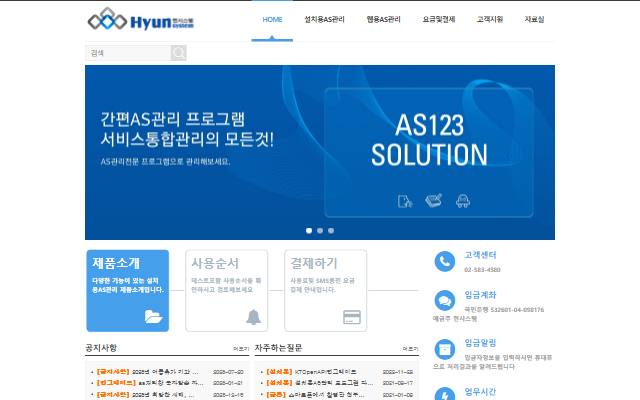Click the bell icon in 사용순서 card
The image size is (640, 400).
(x=253, y=317)
